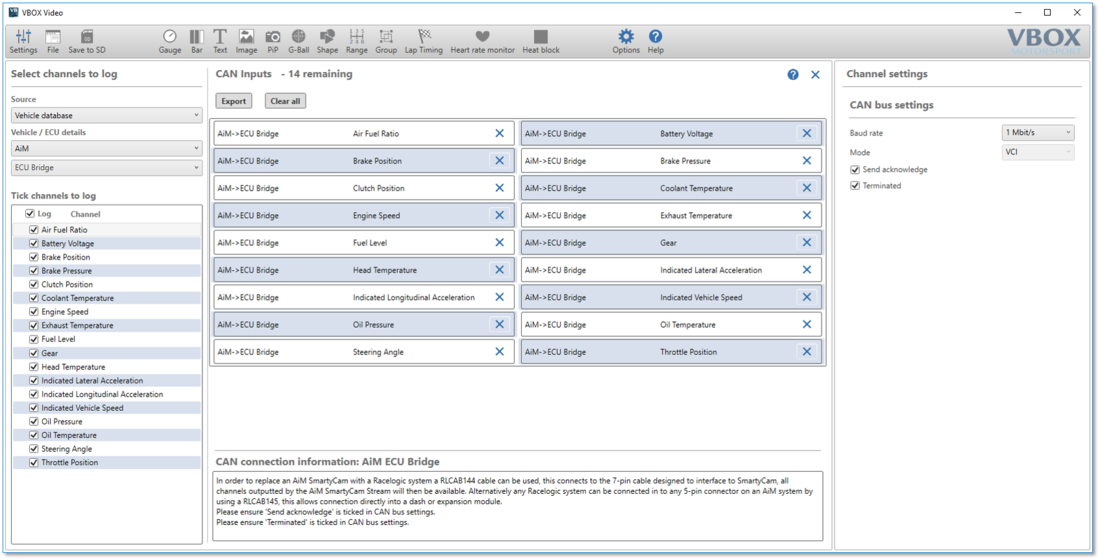Toggle the Log all channels checkbox
Image resolution: width=1100 pixels, height=560 pixels.
[x=29, y=214]
